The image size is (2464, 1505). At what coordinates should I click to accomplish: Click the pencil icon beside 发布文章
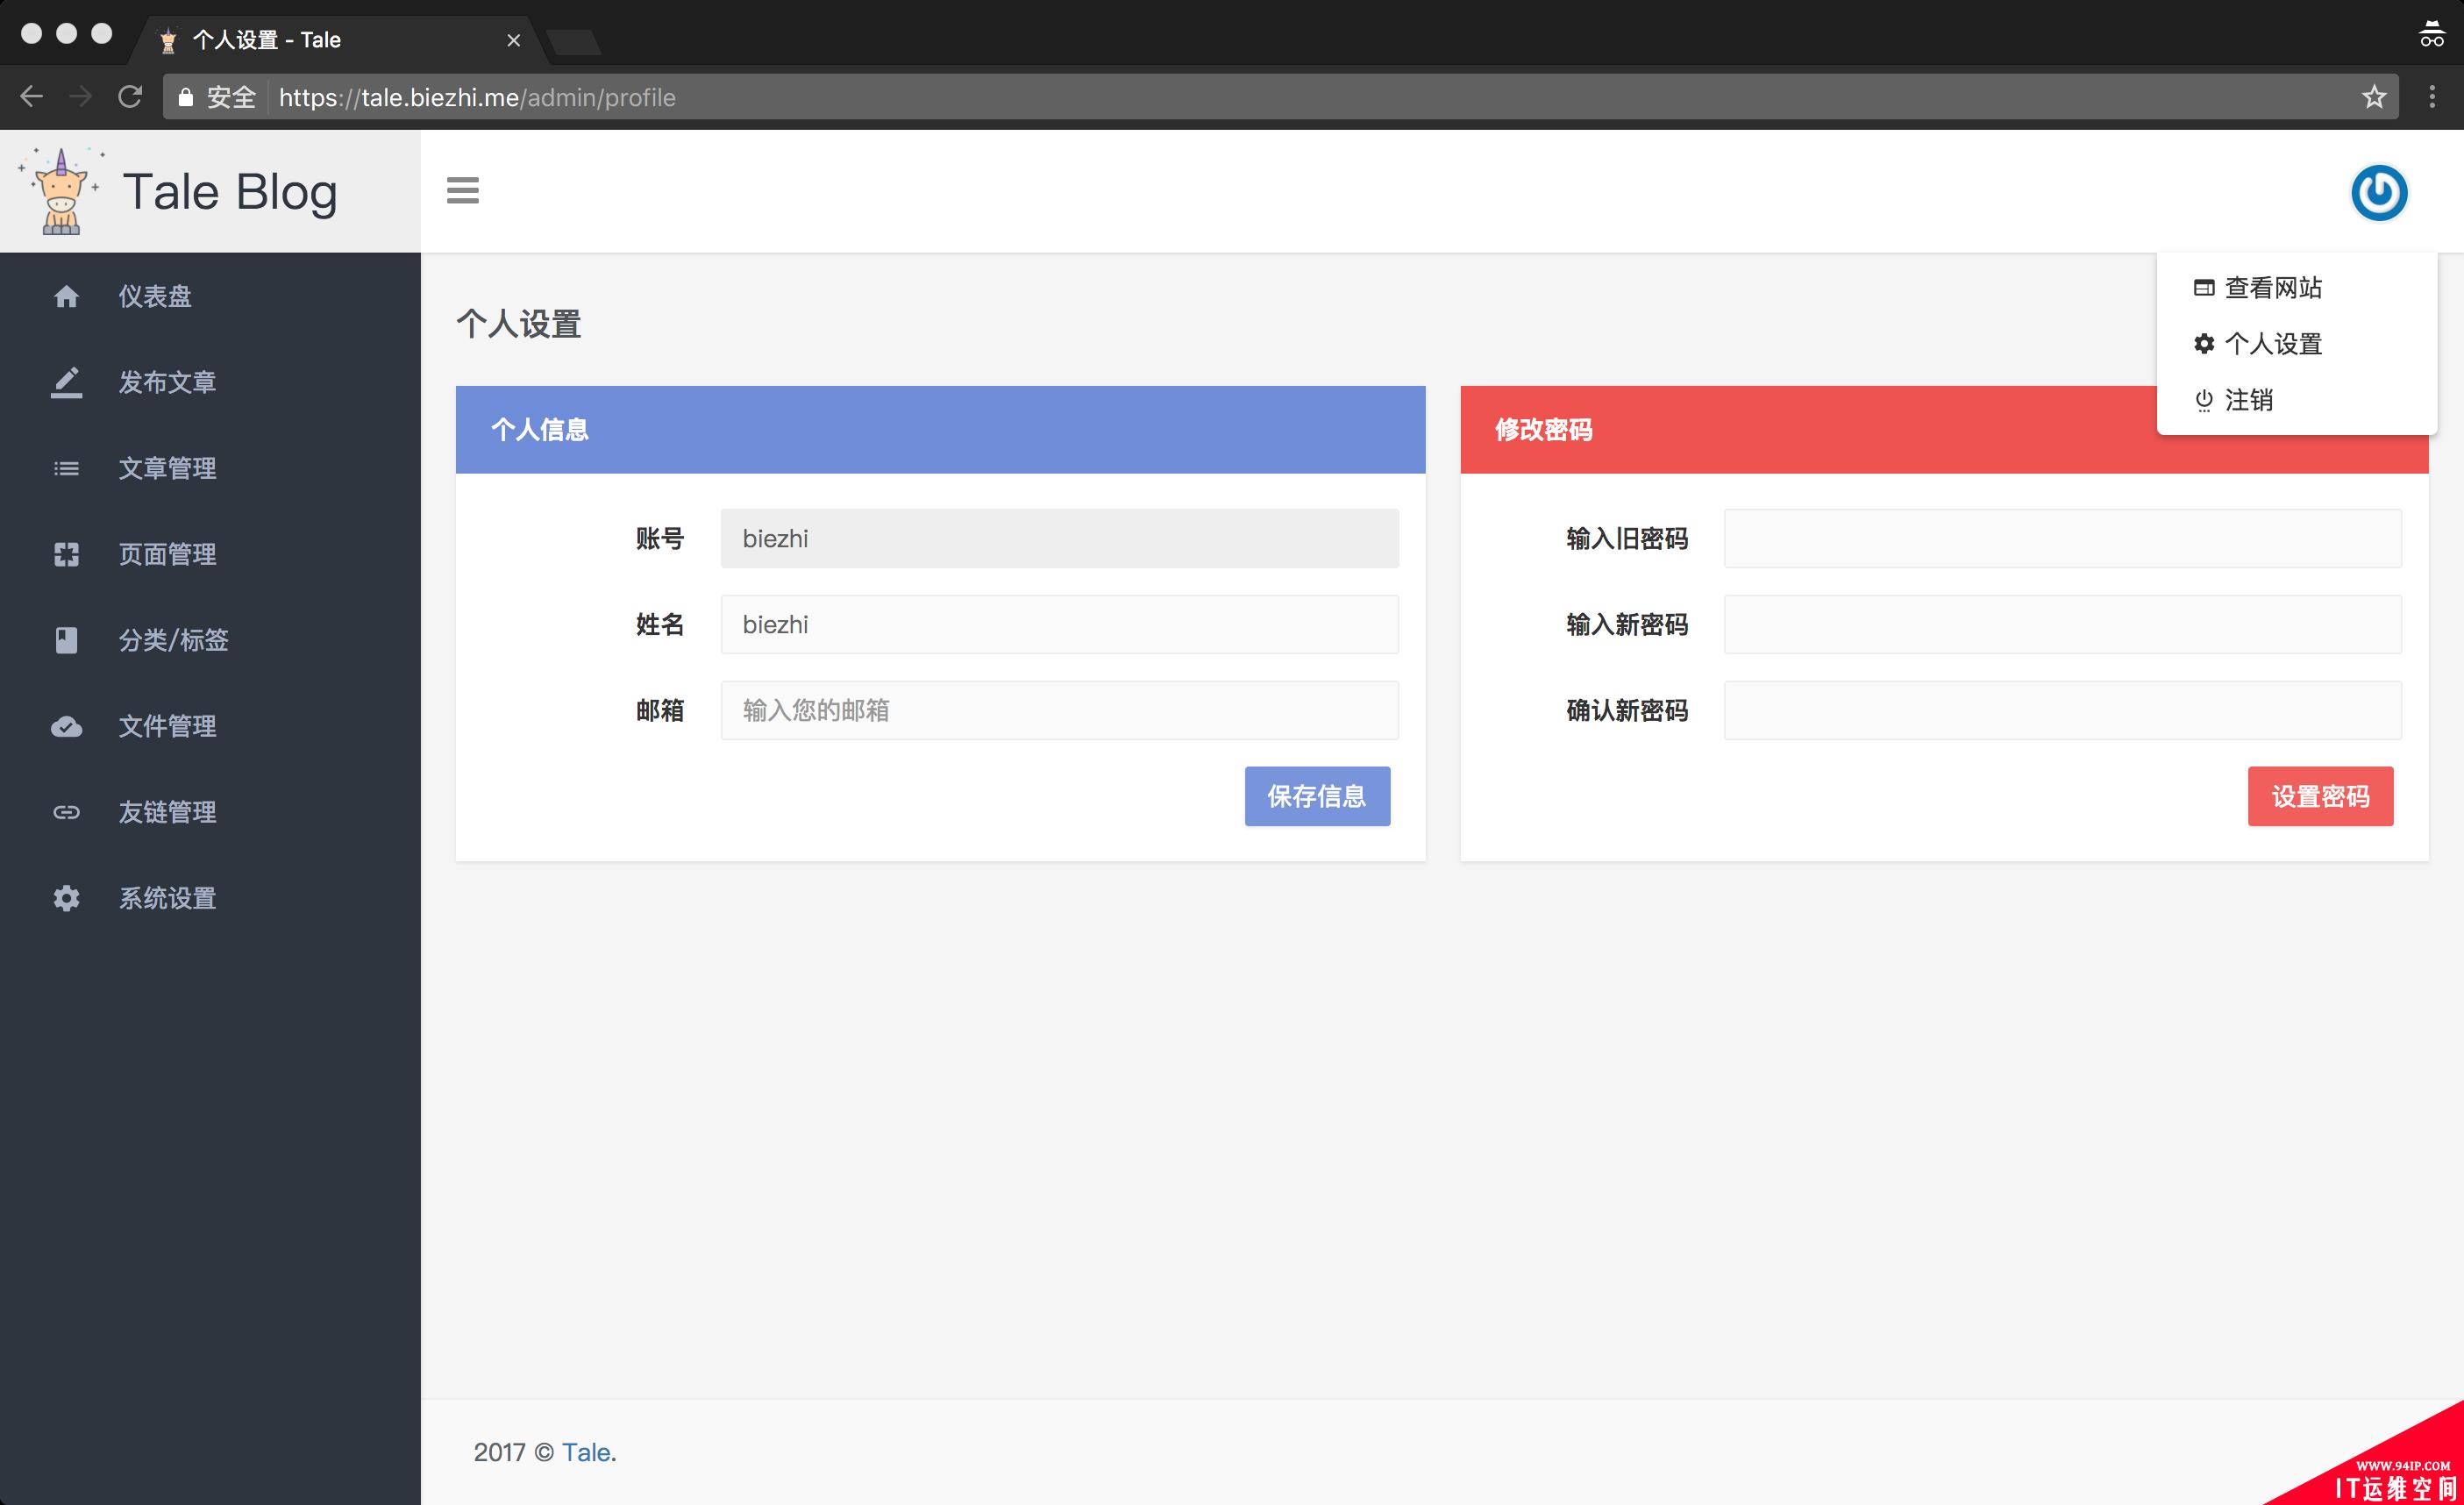(66, 382)
